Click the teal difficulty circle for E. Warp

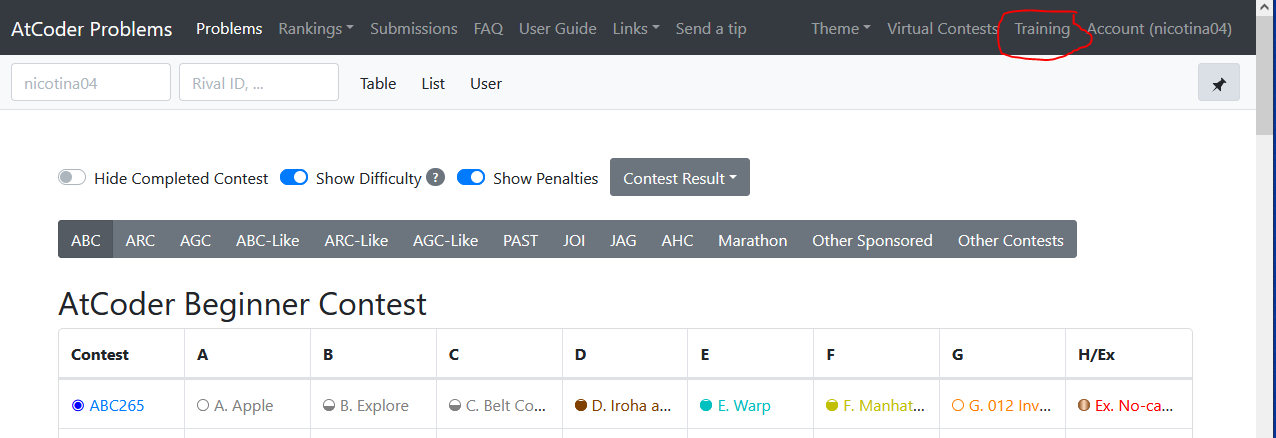pyautogui.click(x=706, y=406)
